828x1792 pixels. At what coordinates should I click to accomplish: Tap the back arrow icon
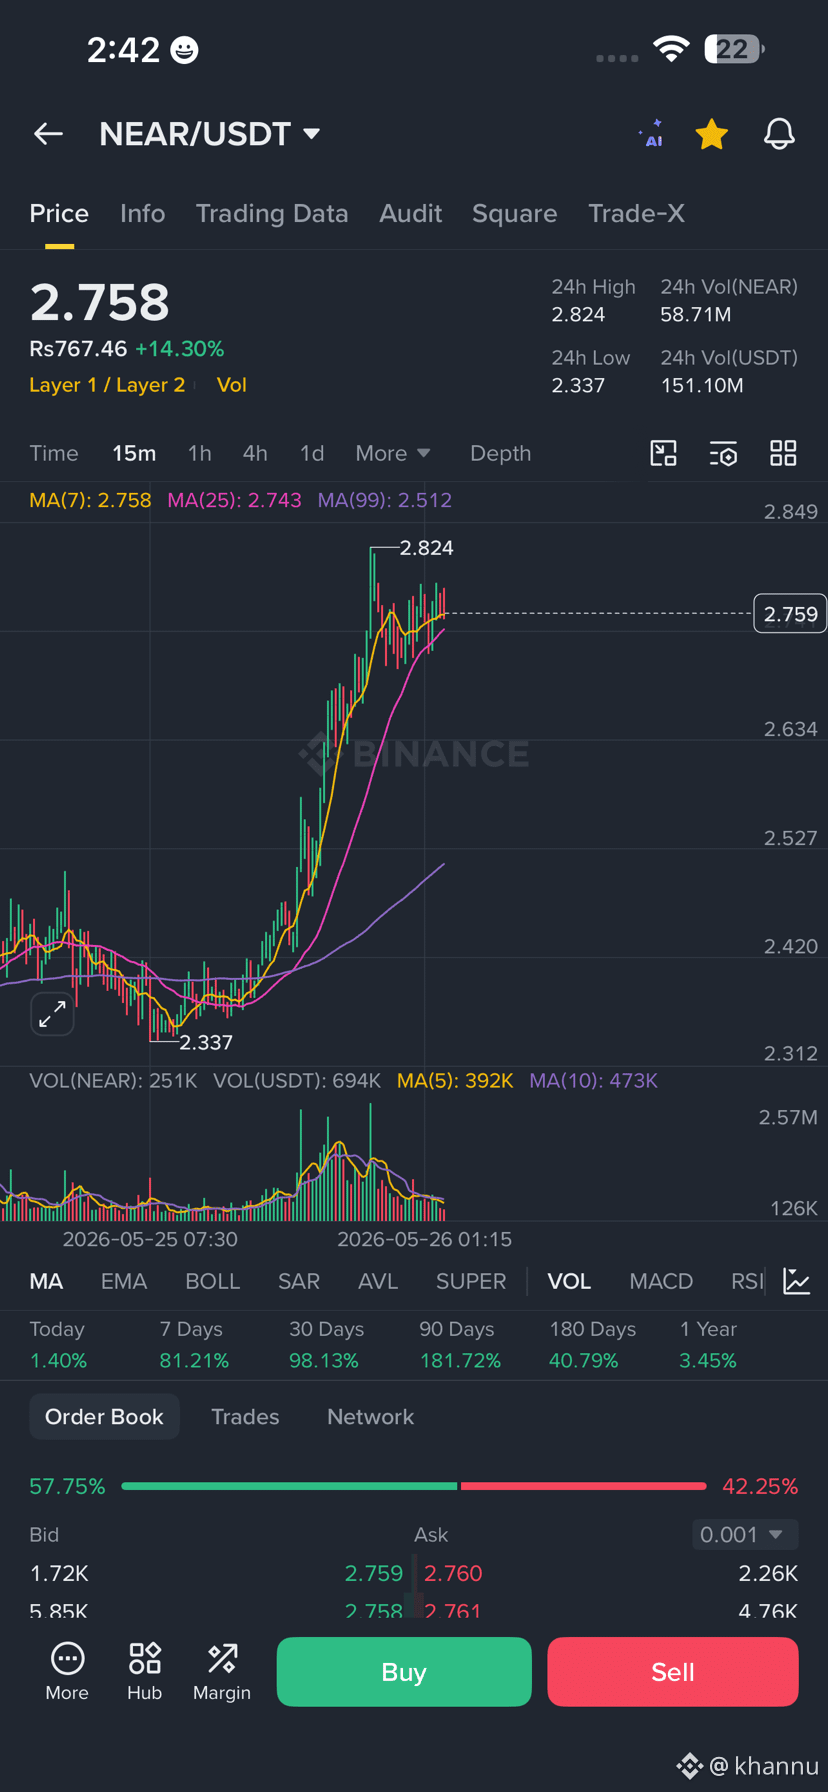(x=48, y=134)
